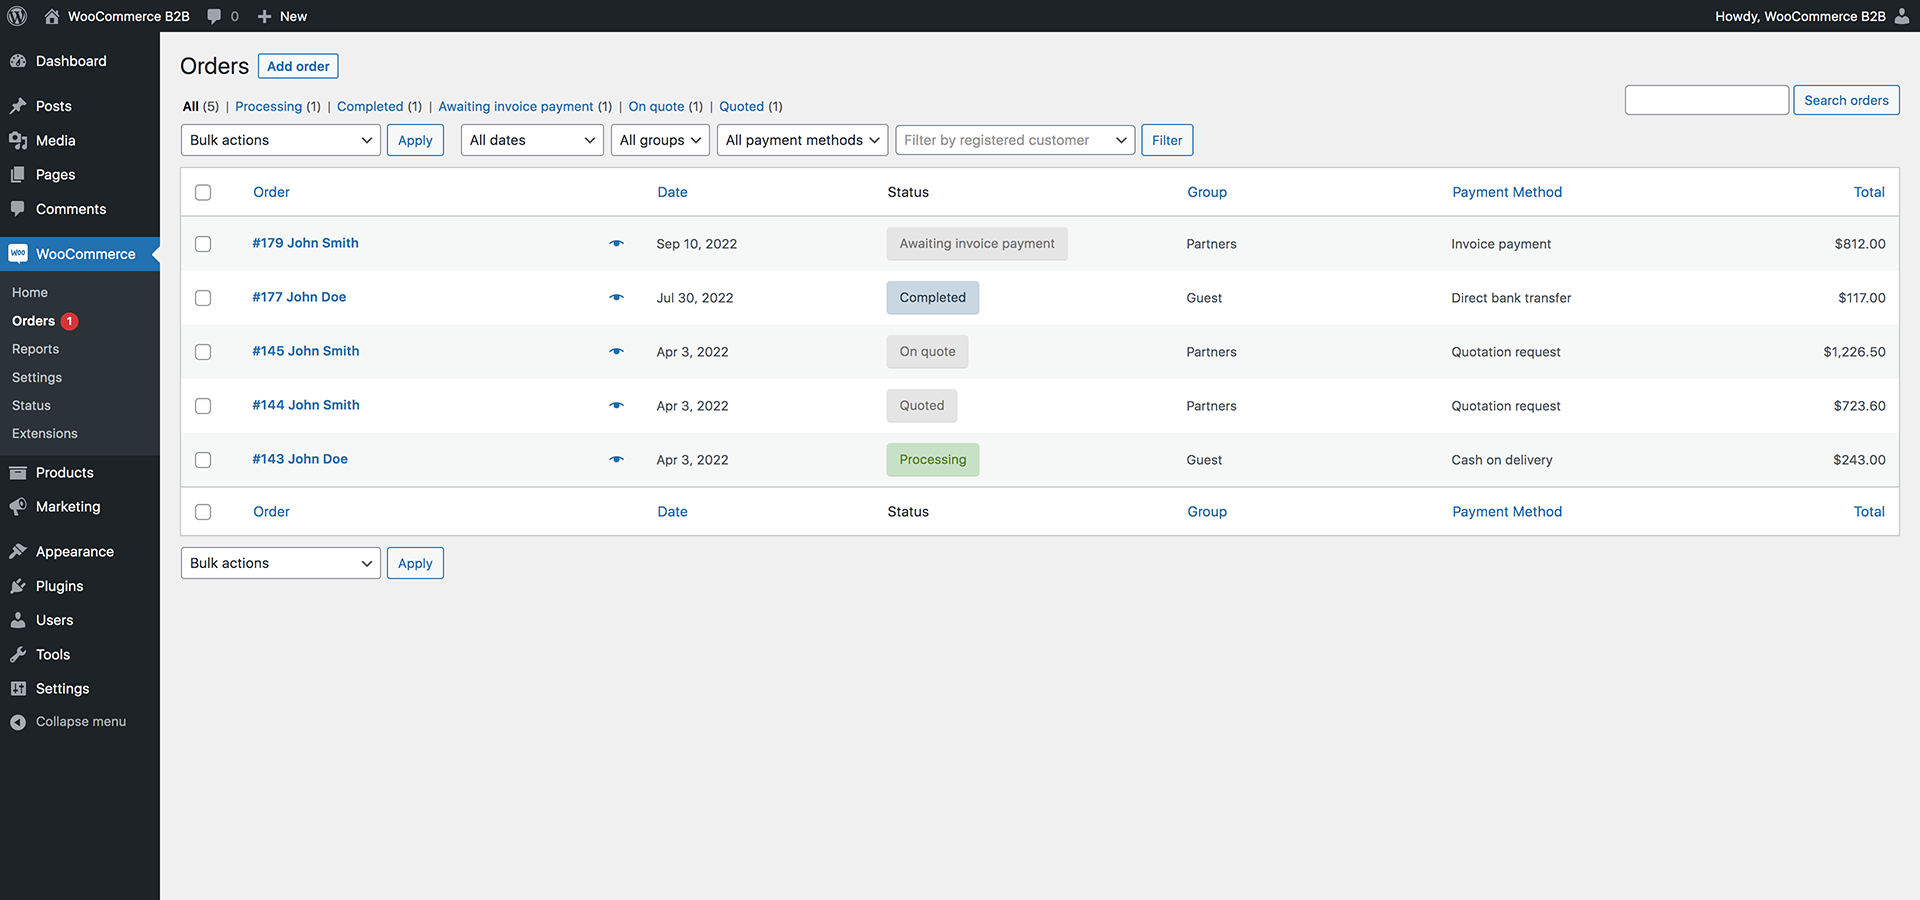Open the Reports submenu item

pyautogui.click(x=35, y=349)
